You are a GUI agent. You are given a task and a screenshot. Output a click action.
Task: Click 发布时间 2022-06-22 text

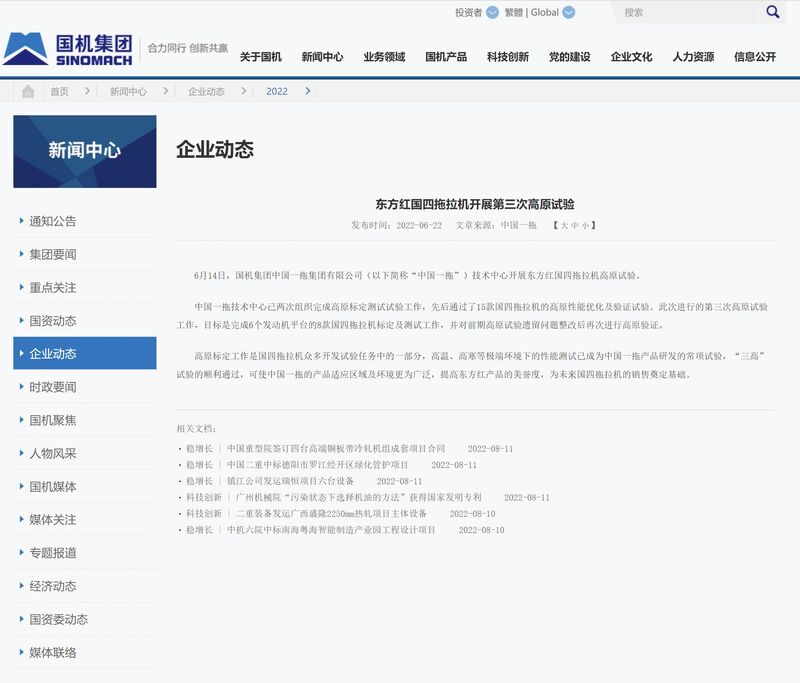click(396, 225)
